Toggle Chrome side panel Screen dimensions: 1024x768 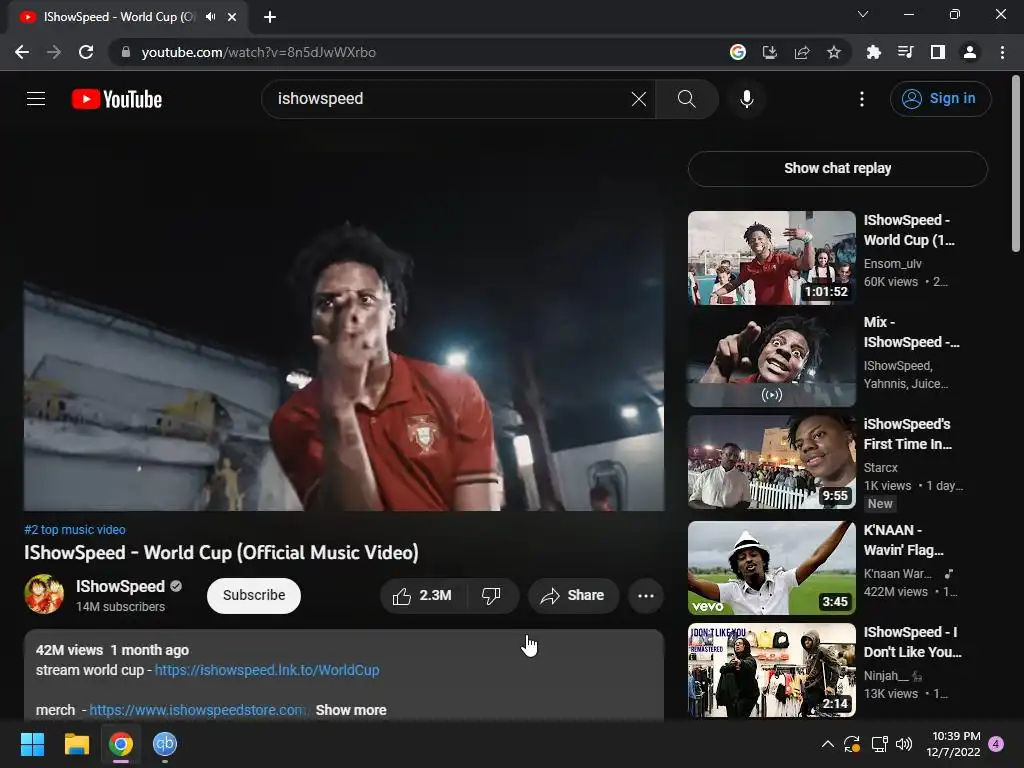[x=937, y=52]
